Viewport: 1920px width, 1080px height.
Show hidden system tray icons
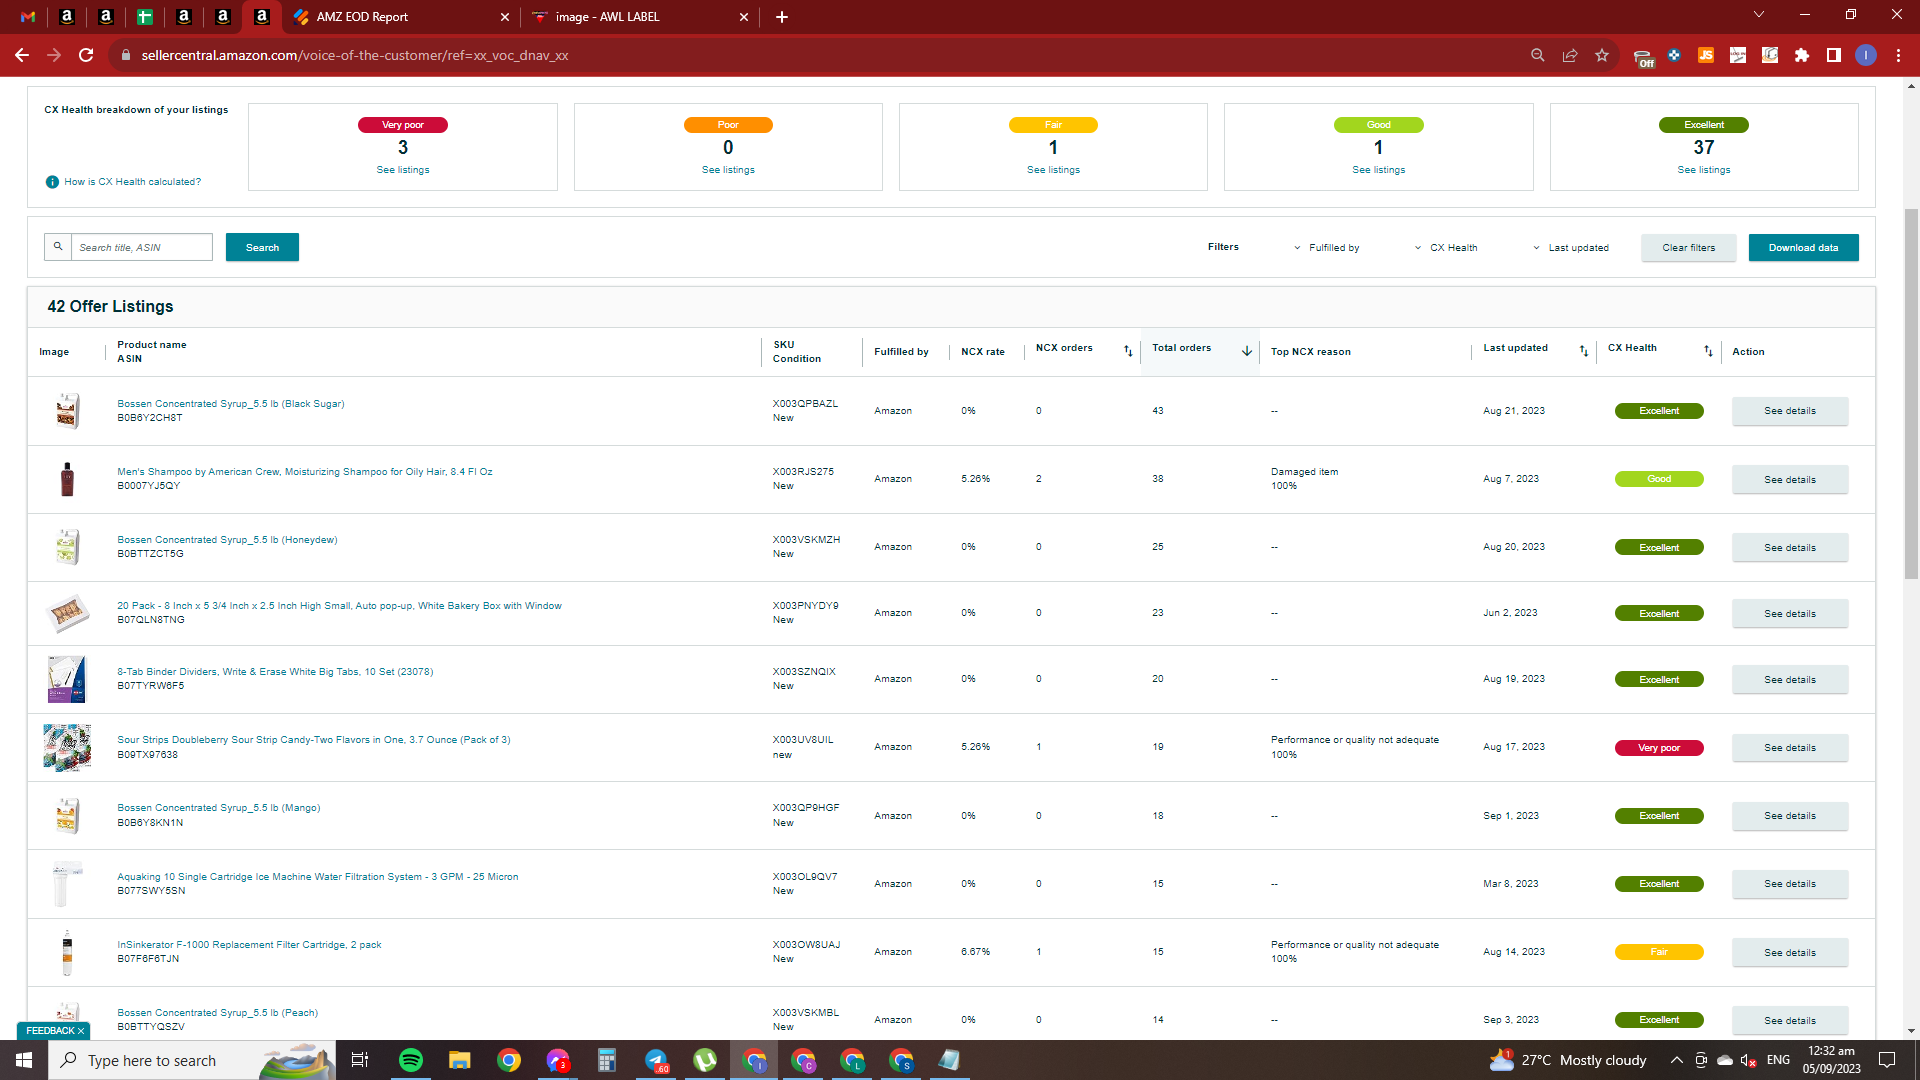(x=1676, y=1060)
